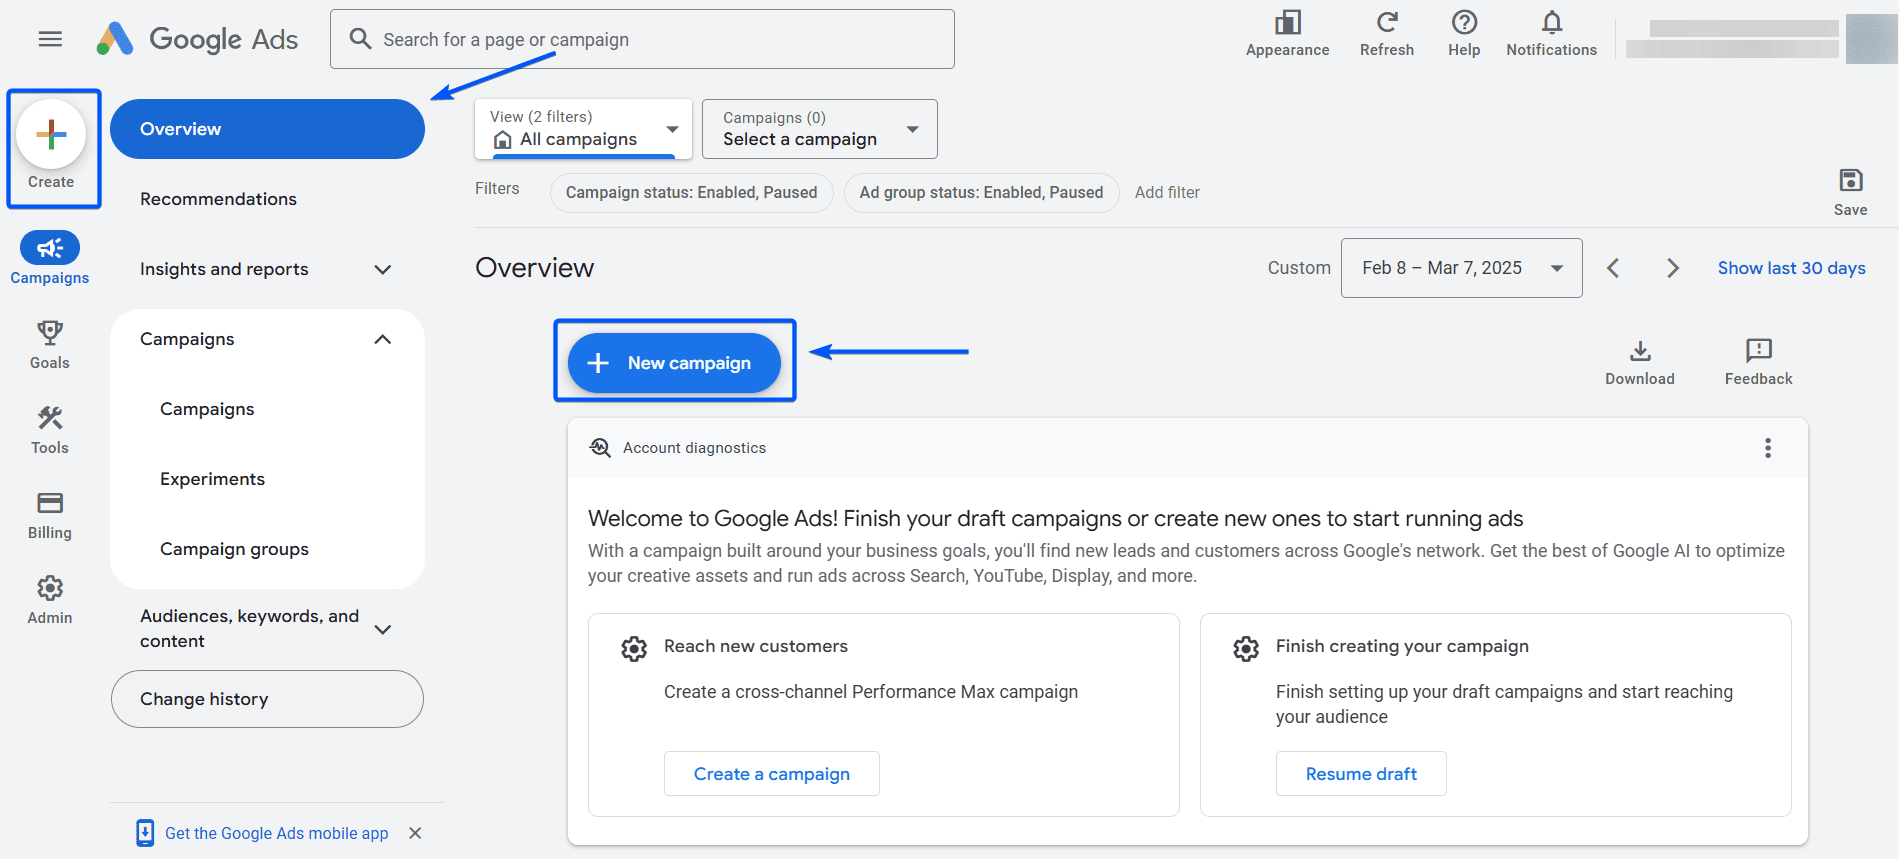Open the hamburger main menu

pyautogui.click(x=50, y=39)
